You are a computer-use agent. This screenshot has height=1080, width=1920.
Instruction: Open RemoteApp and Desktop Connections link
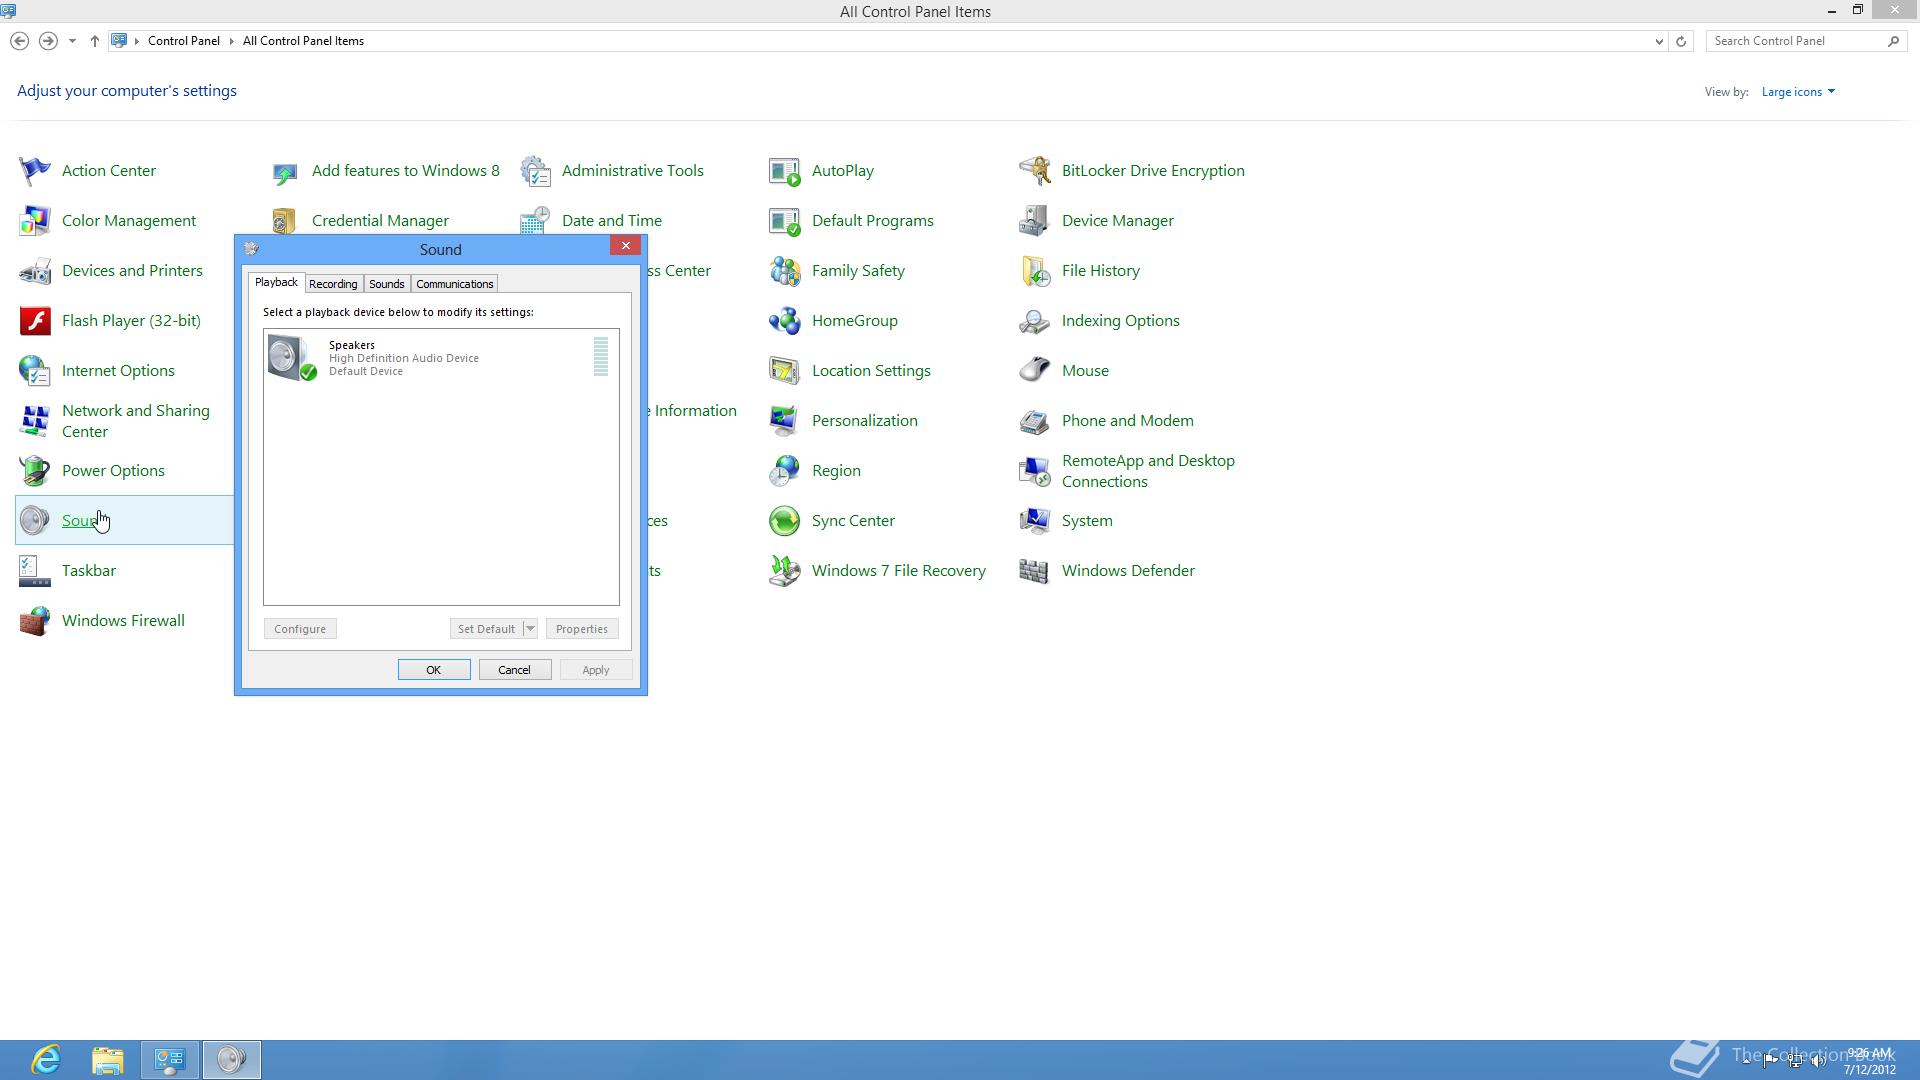tap(1148, 471)
